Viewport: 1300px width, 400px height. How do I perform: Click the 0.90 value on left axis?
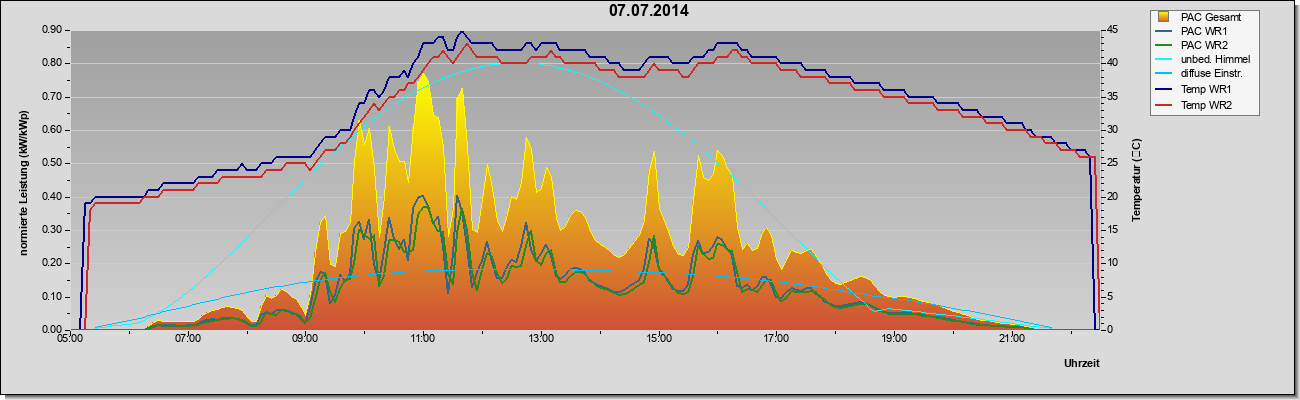point(51,30)
